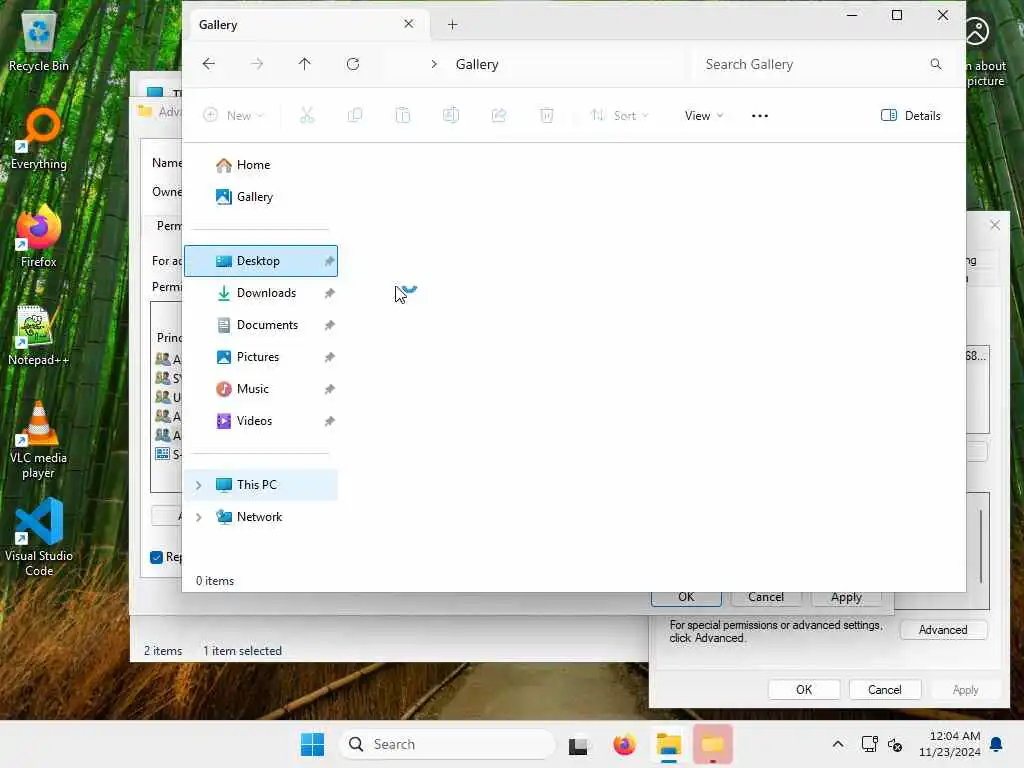Open the View dropdown
This screenshot has height=768, width=1024.
[703, 116]
